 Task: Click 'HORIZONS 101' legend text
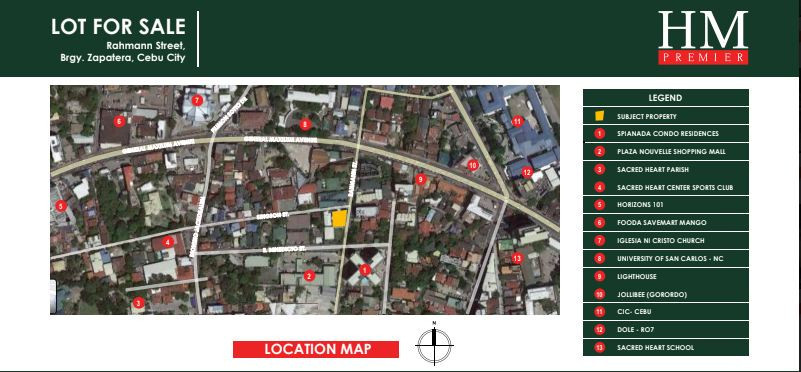[x=641, y=205]
